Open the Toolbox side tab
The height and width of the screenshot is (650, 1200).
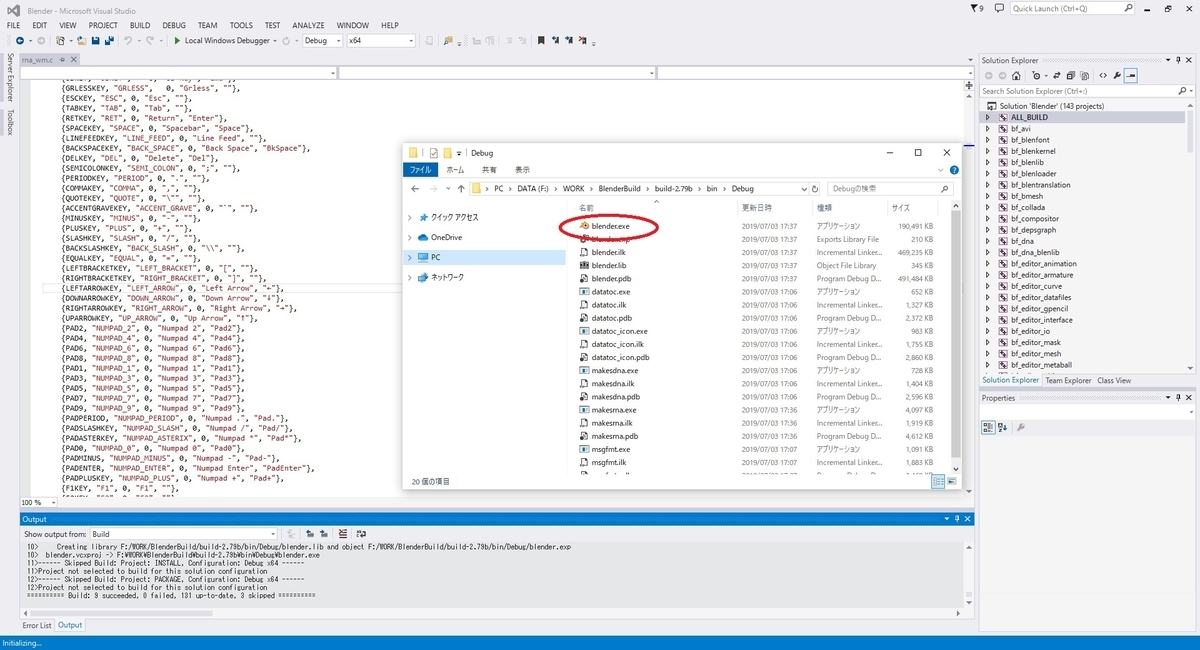(x=8, y=122)
